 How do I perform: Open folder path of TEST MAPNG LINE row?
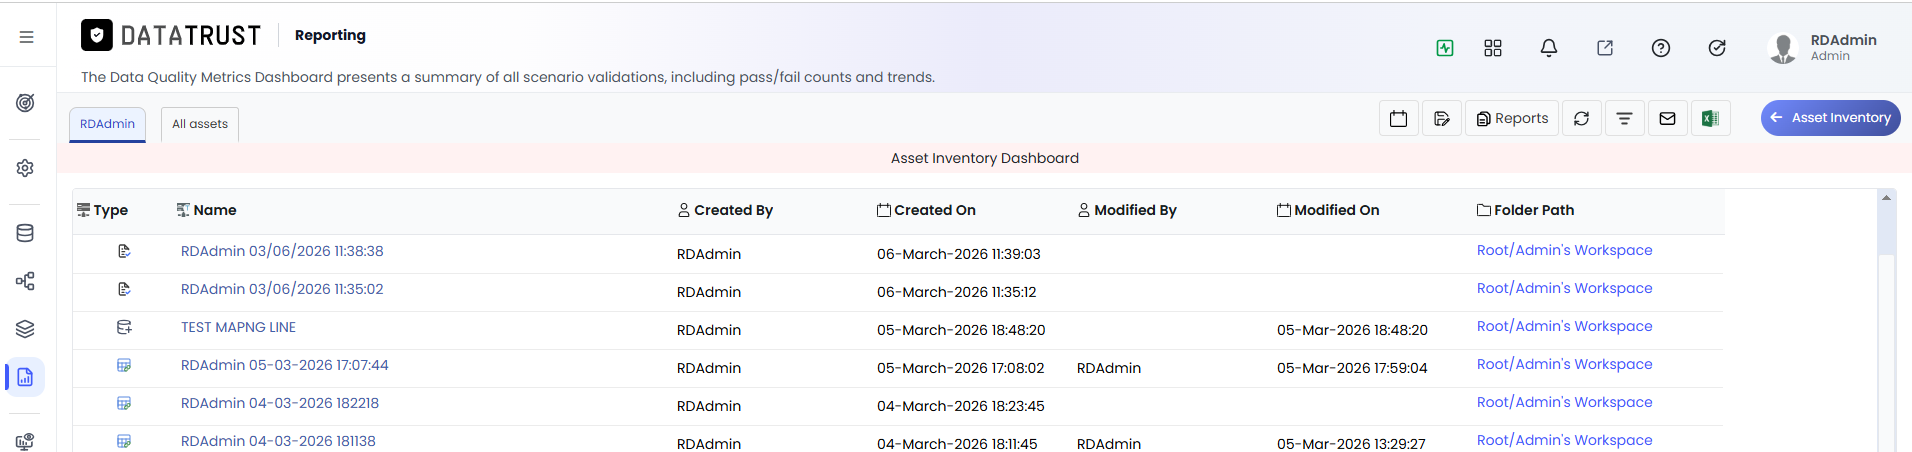coord(1564,326)
